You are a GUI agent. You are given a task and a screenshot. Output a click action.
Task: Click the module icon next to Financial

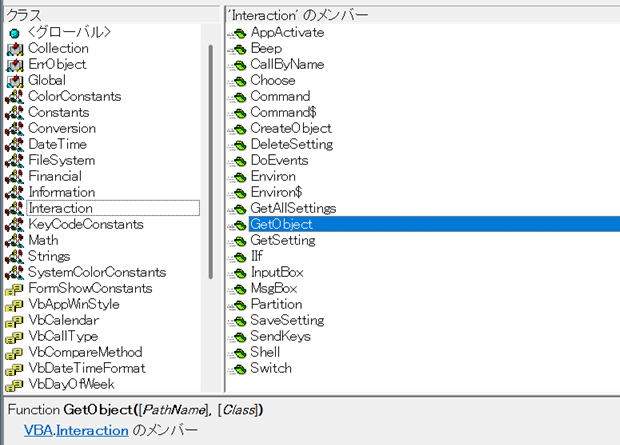click(15, 177)
